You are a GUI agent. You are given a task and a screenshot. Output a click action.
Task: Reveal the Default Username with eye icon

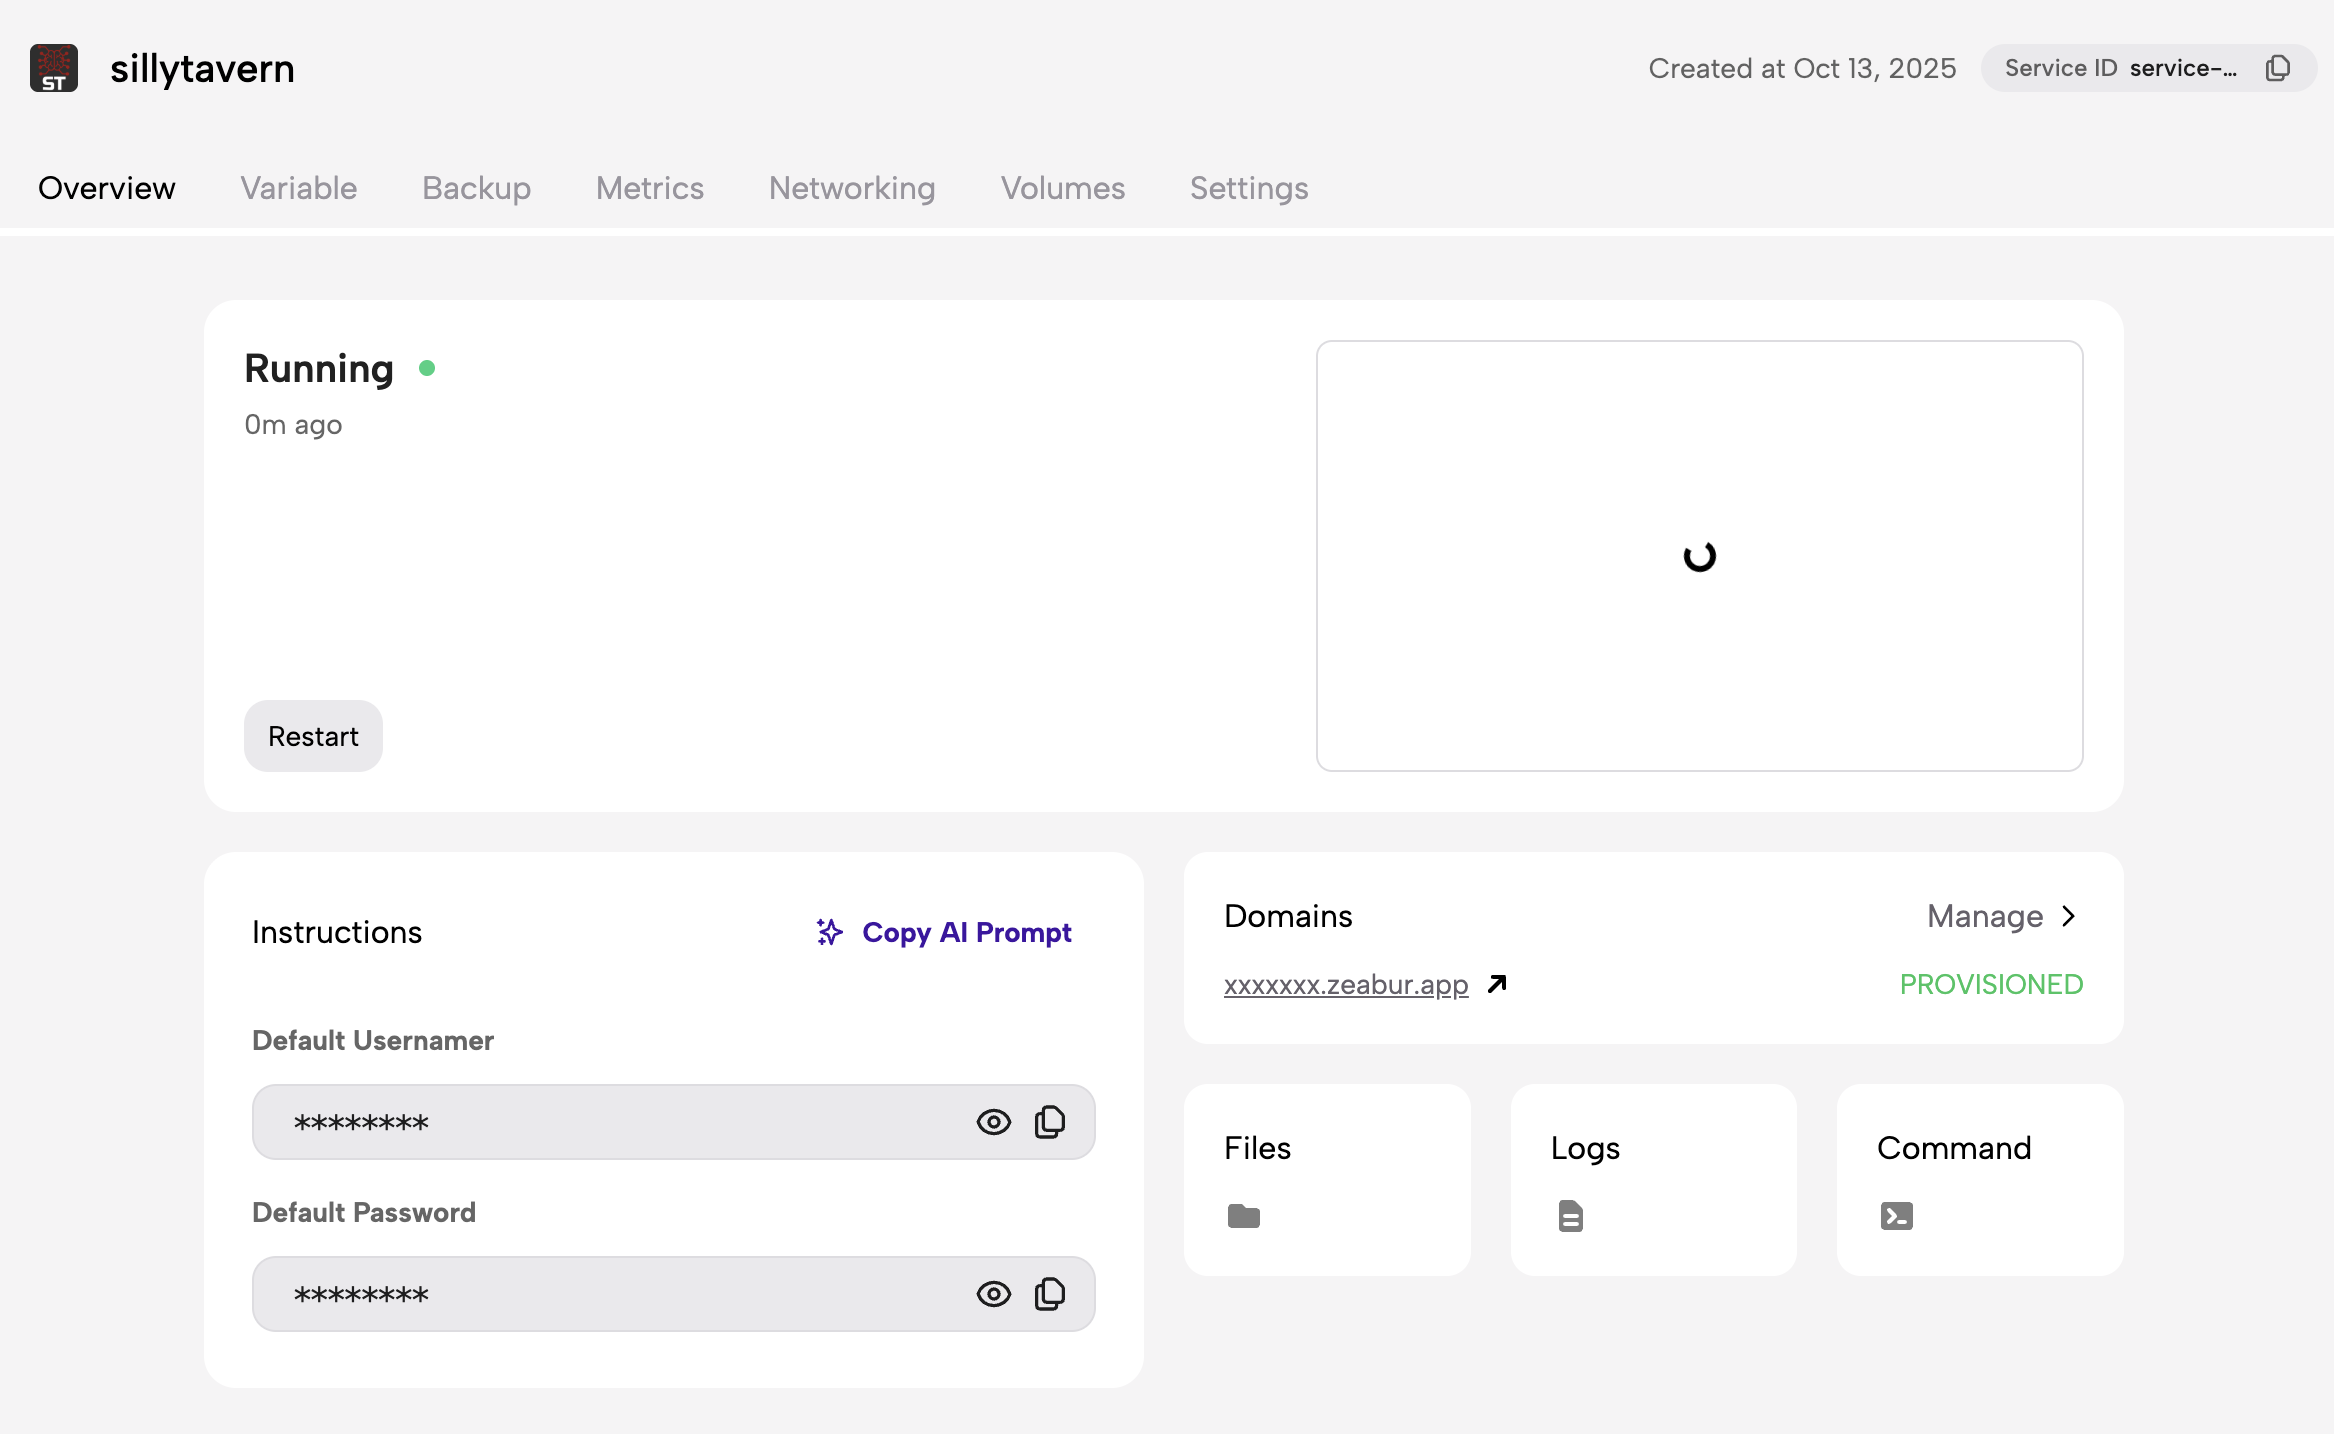[993, 1122]
